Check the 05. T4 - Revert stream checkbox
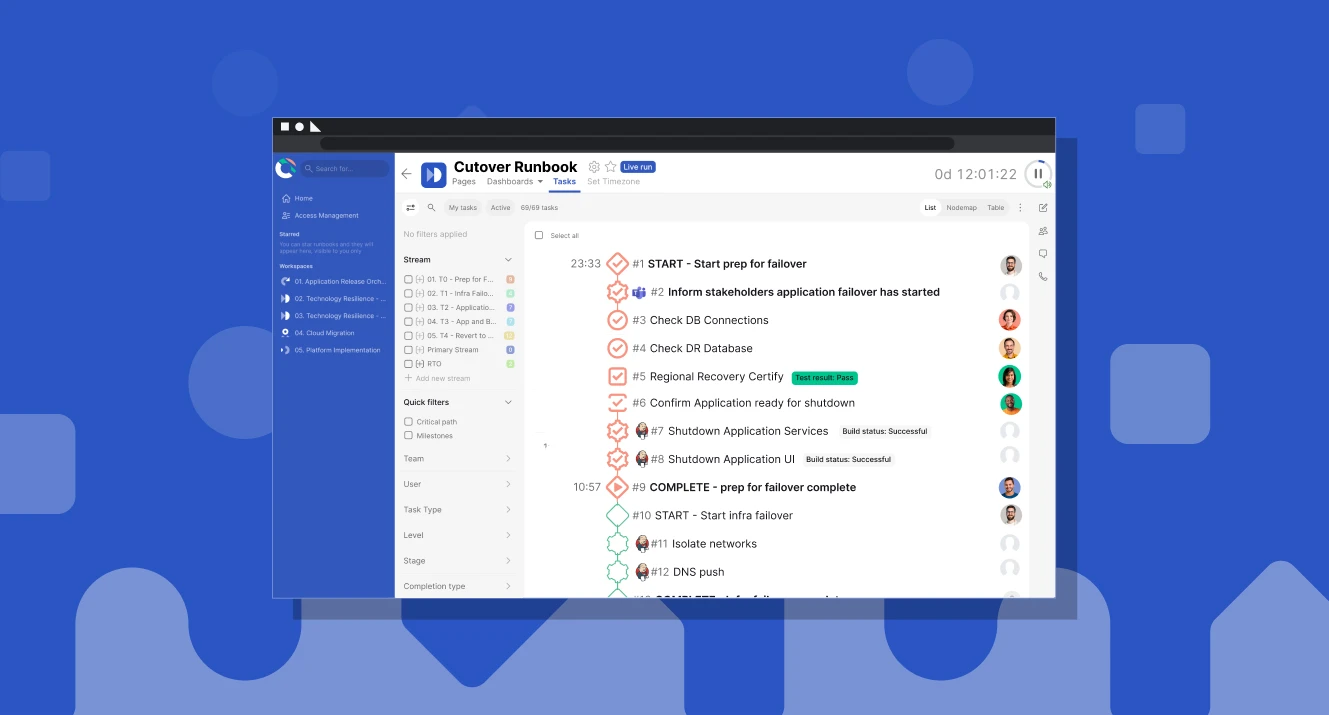 (408, 336)
